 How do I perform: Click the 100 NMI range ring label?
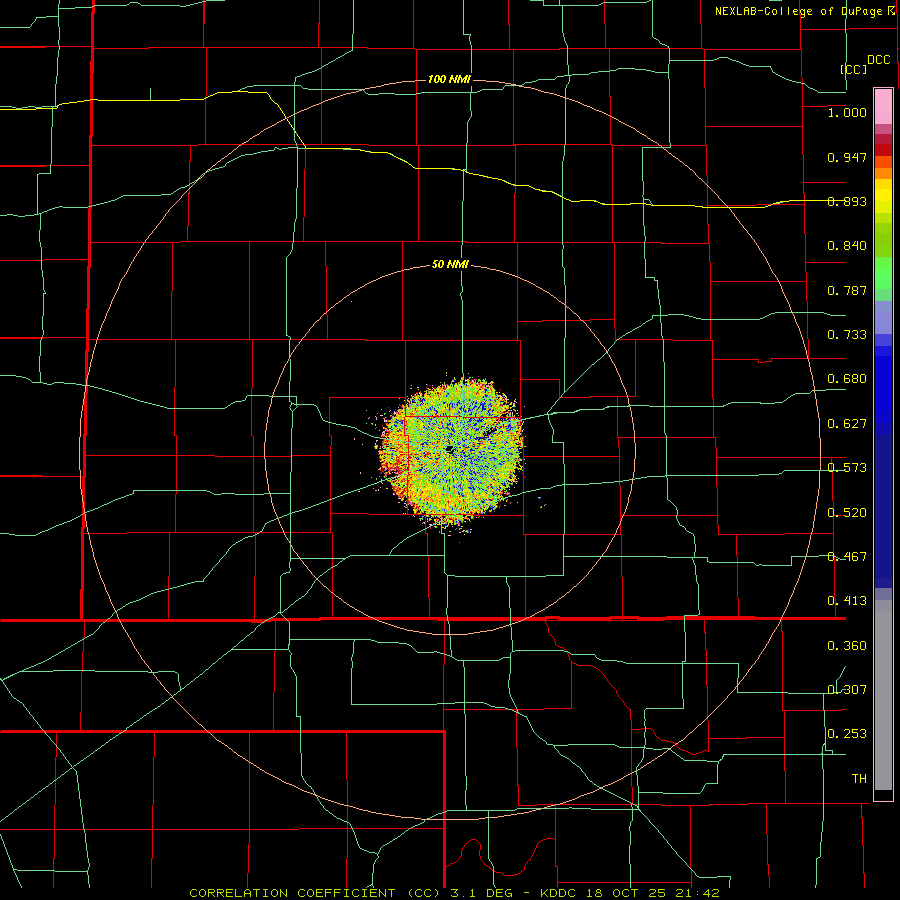(x=449, y=79)
